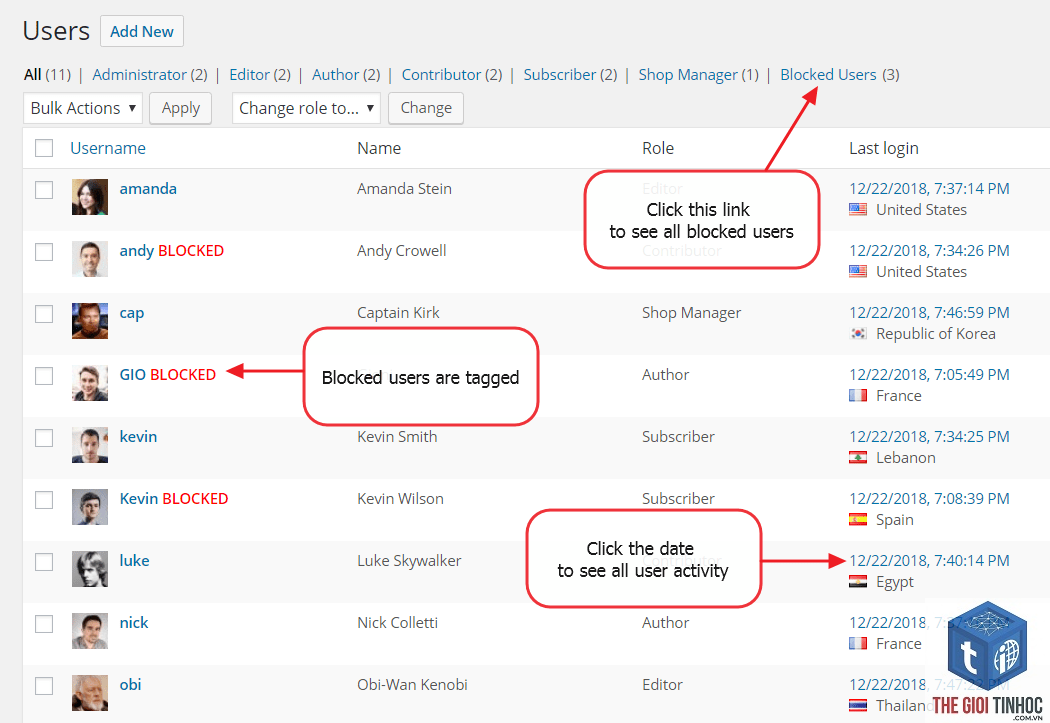Click Kevin Wilson's profile avatar

[90, 507]
